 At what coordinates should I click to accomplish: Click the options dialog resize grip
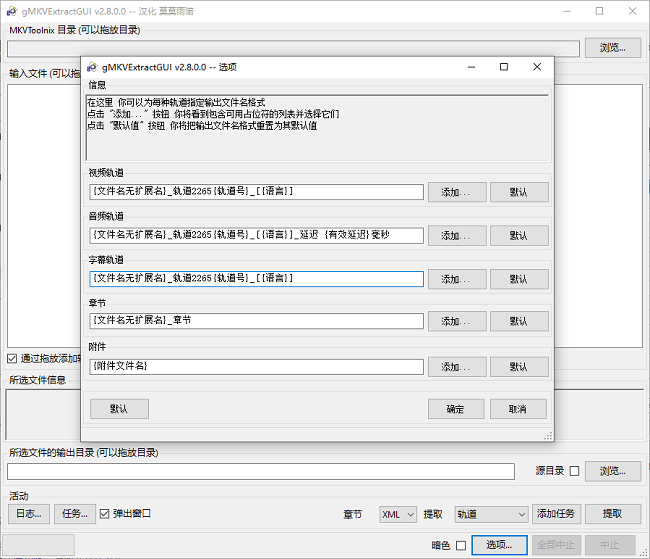click(548, 435)
